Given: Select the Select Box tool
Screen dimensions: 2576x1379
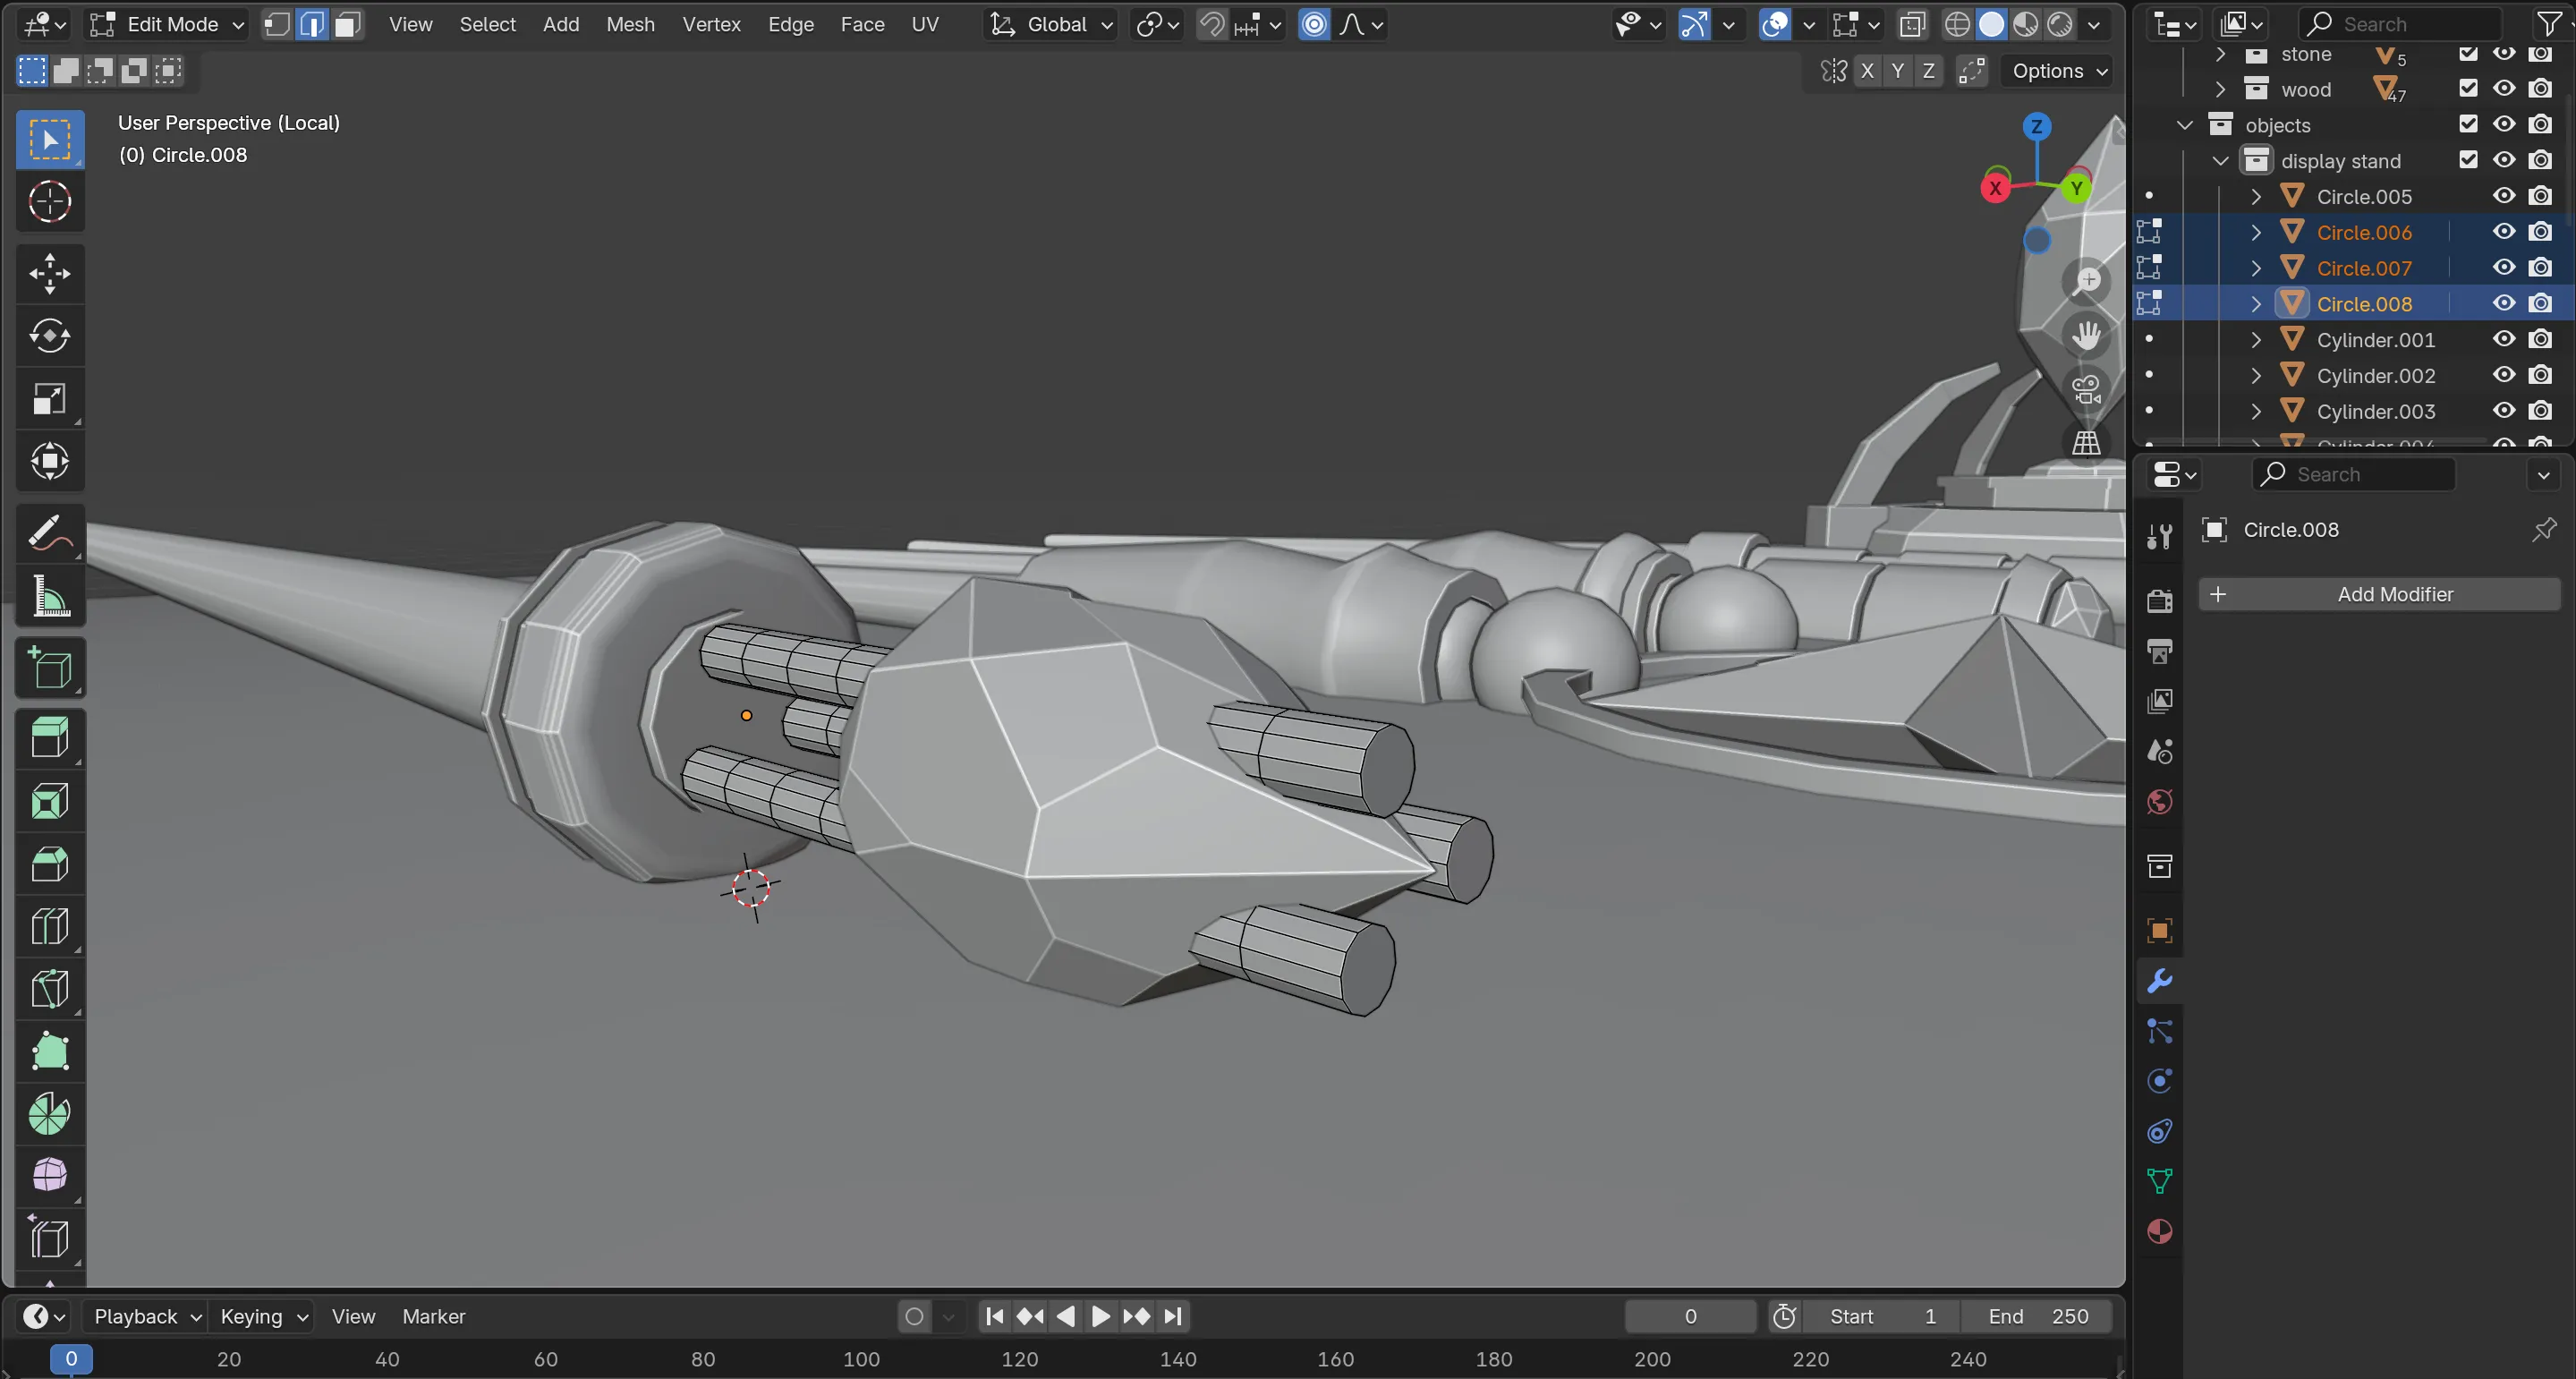Looking at the screenshot, I should [x=50, y=139].
